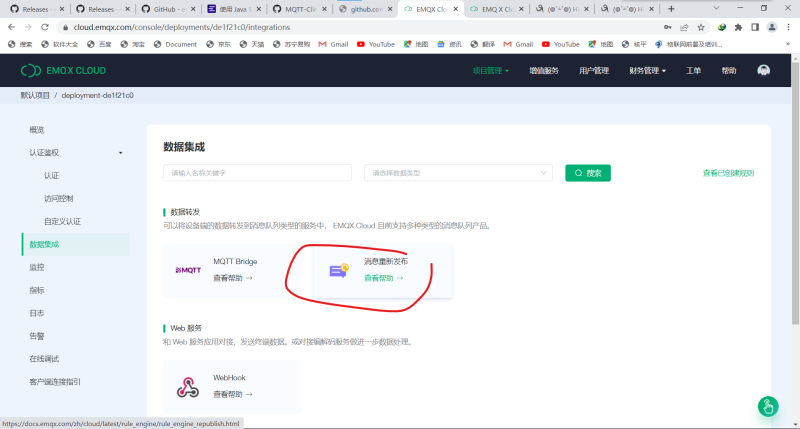The image size is (800, 429).
Task: Click the page vertical scrollbar
Action: (795, 191)
